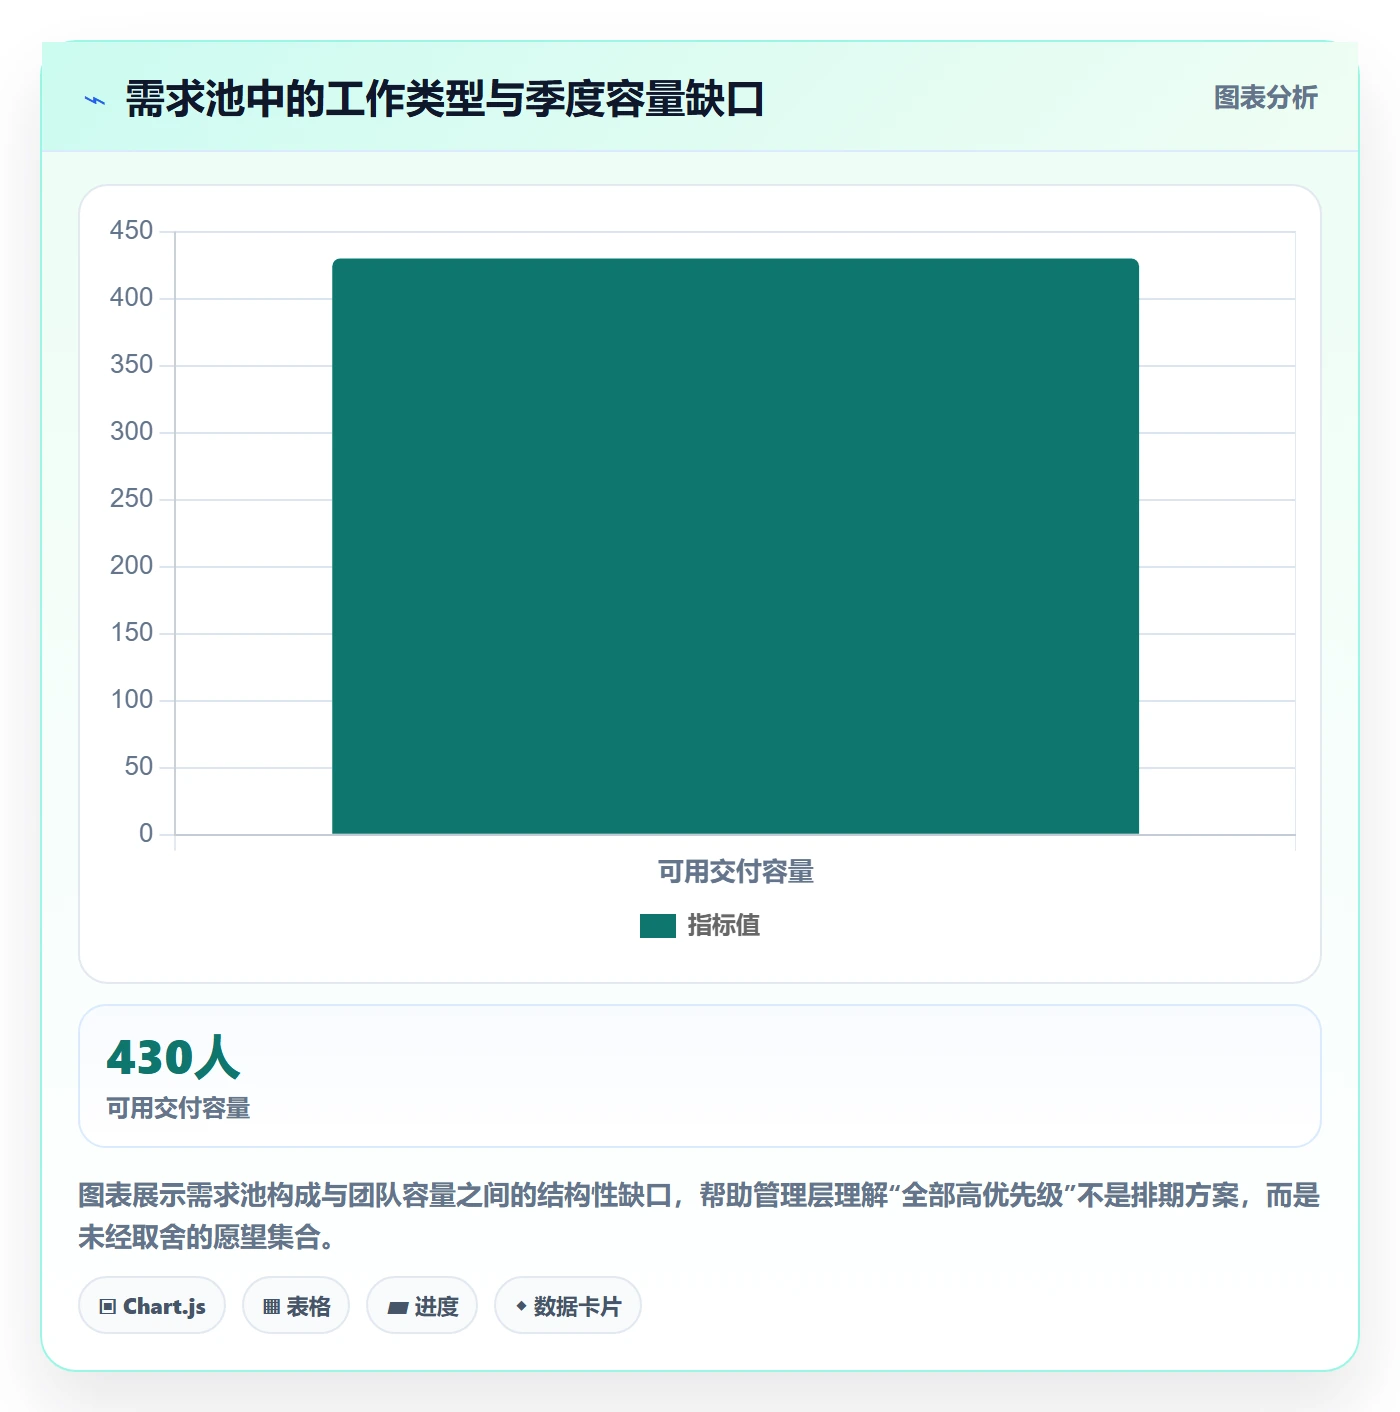1400x1412 pixels.
Task: Click the 图表分析 label in header
Action: click(x=1265, y=98)
